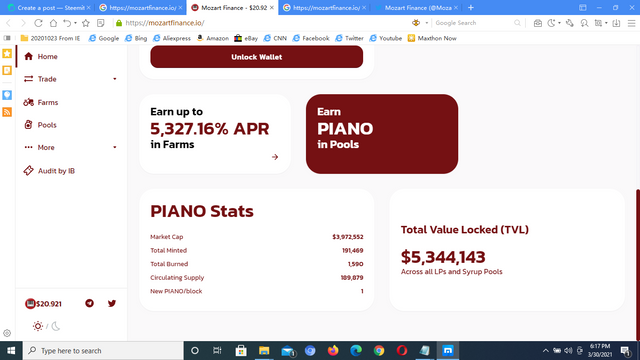Click the Trade swap arrows icon
The image size is (640, 360).
click(x=28, y=79)
